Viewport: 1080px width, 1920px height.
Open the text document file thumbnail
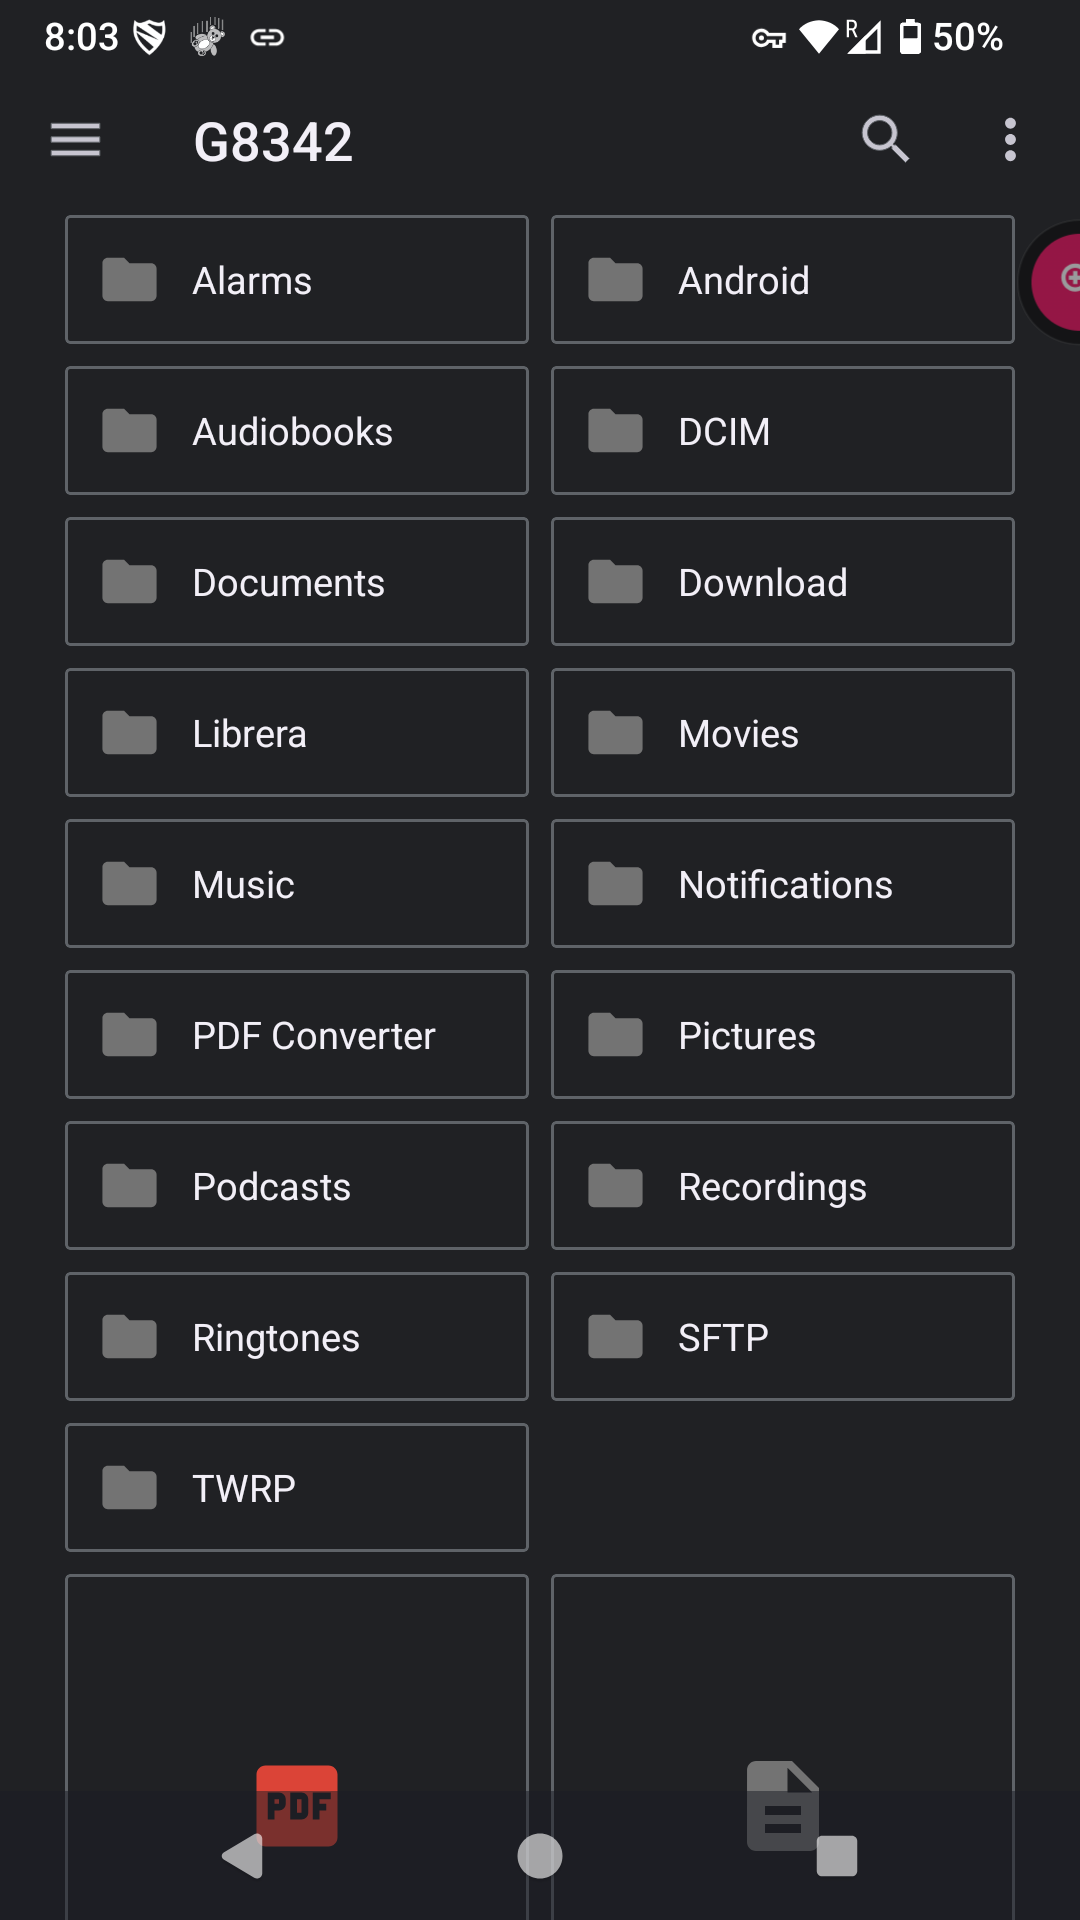tap(782, 1700)
